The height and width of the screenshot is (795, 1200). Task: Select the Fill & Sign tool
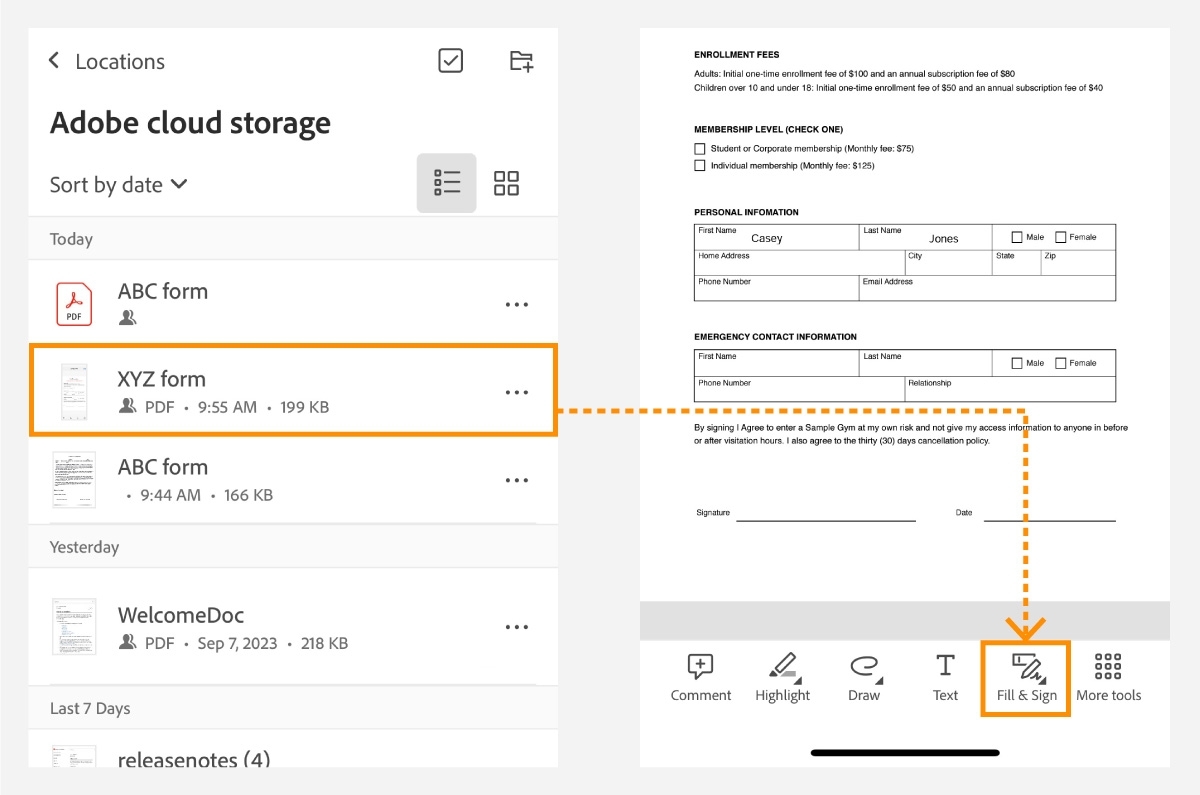(1025, 676)
